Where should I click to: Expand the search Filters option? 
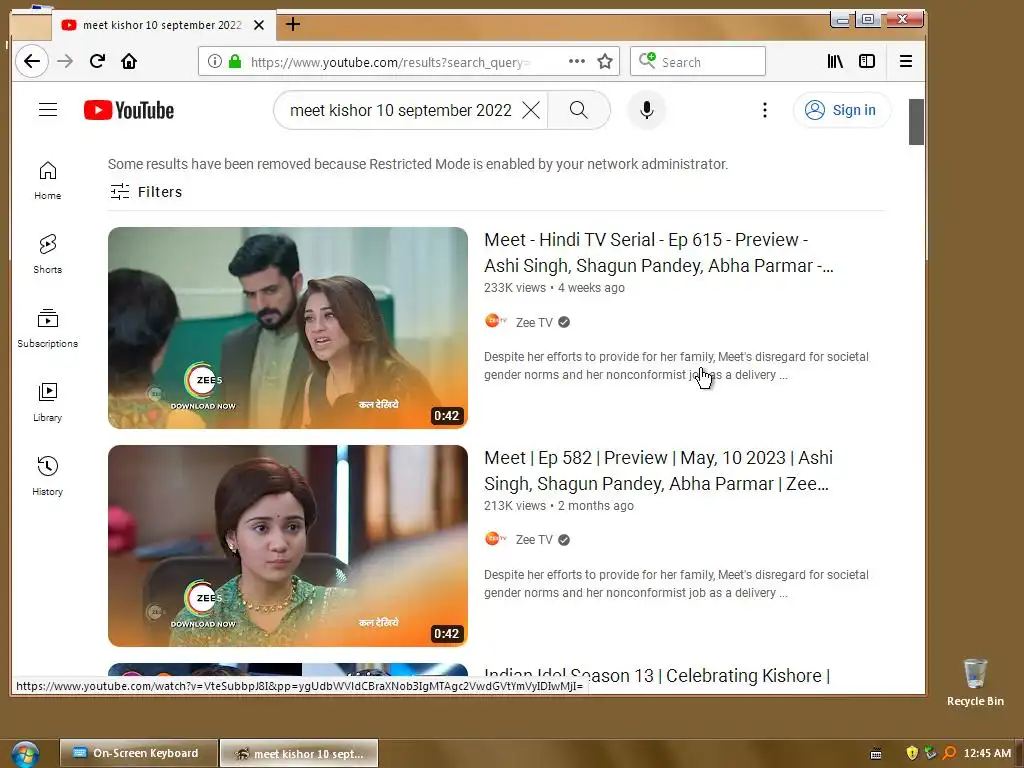pyautogui.click(x=146, y=192)
